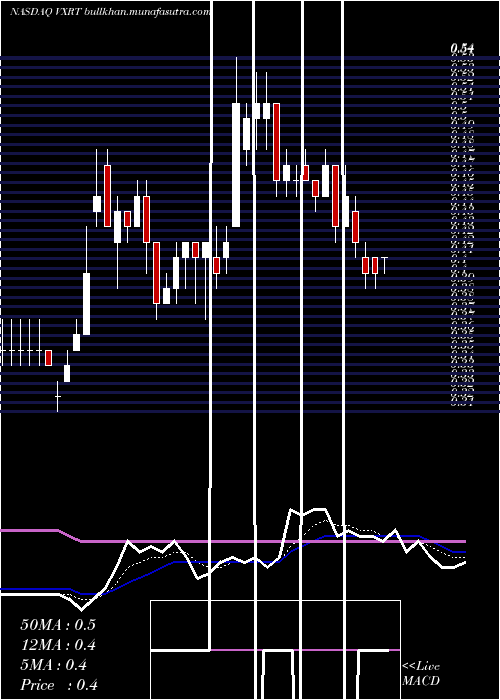Click the Price : 0.4 readout
Image resolution: width=500 pixels, height=700 pixels.
[x=59, y=685]
